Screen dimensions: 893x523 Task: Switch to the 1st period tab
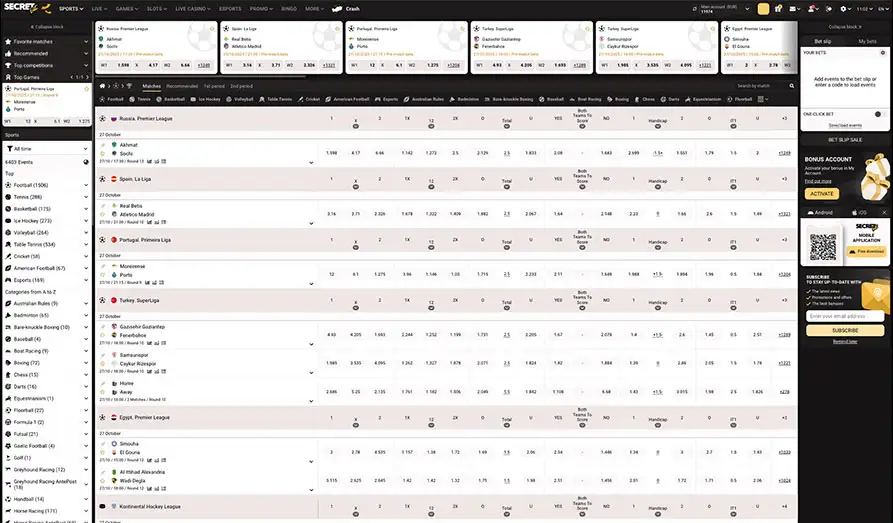214,86
